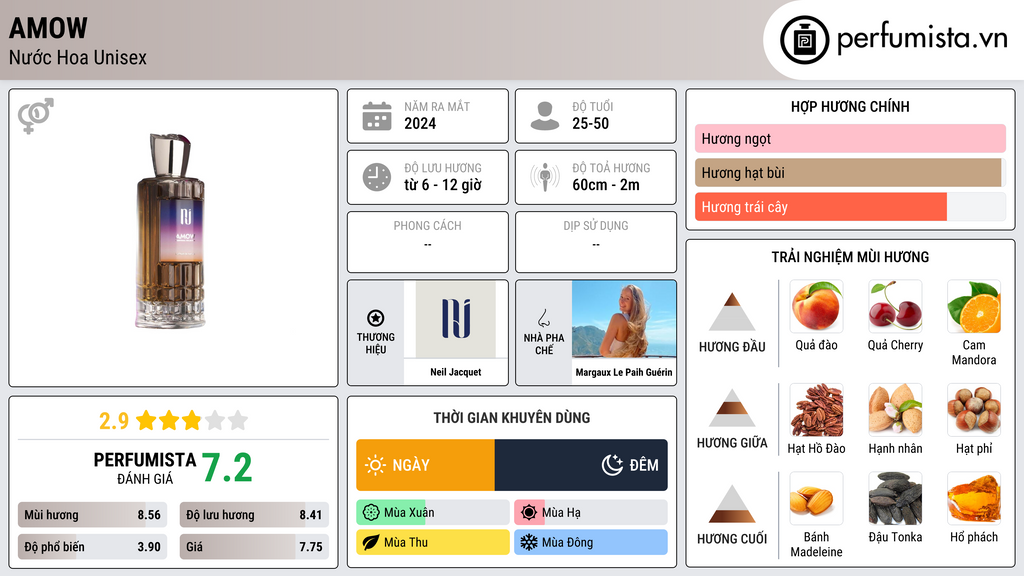Click the calendar icon for launch year

[x=377, y=116]
